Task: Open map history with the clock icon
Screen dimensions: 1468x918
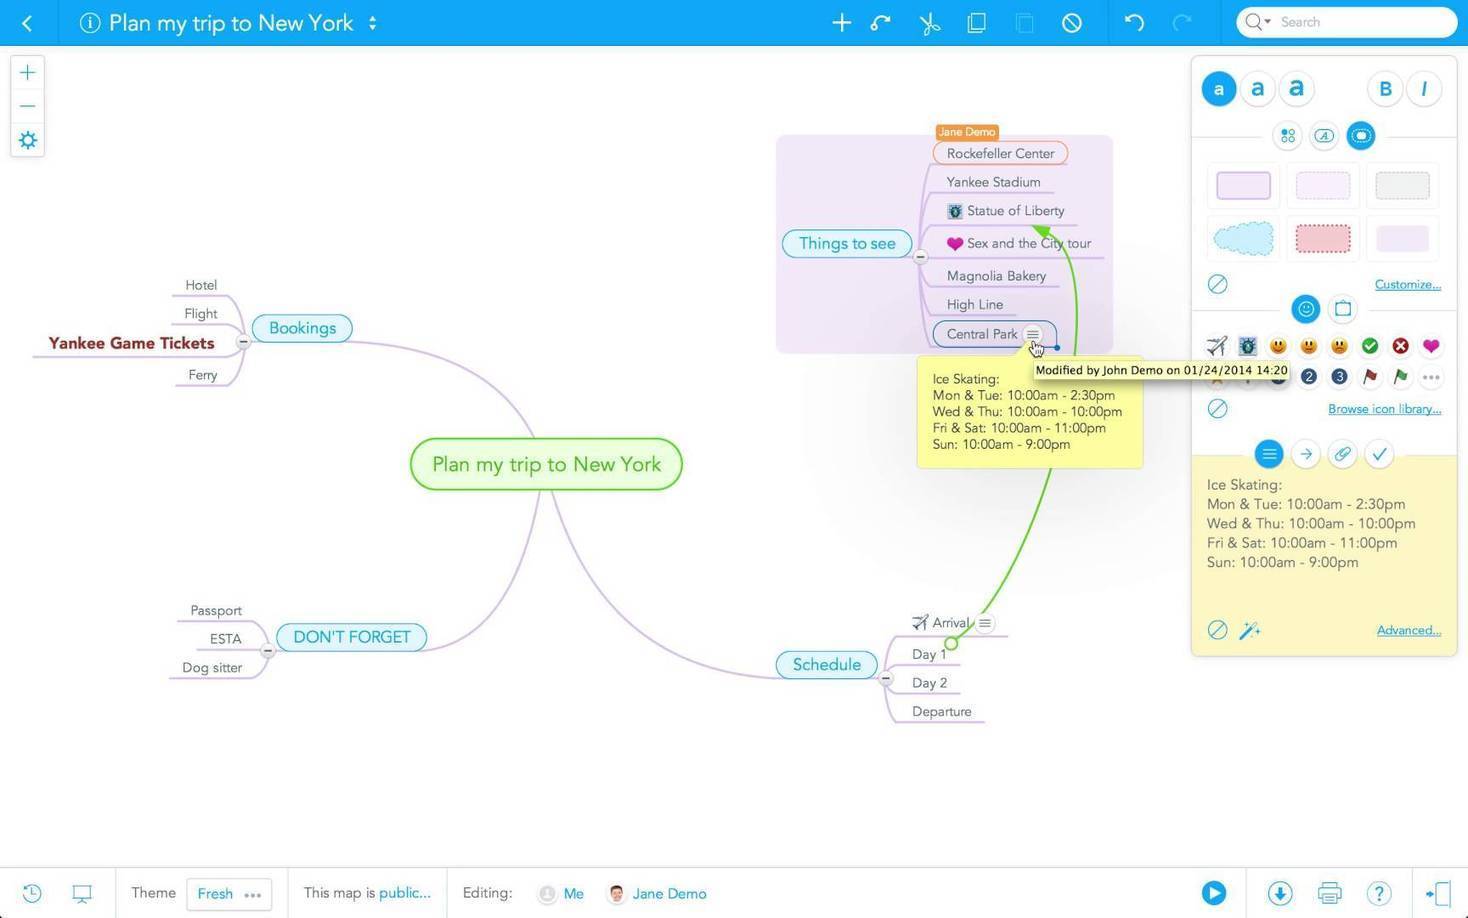Action: click(x=31, y=893)
